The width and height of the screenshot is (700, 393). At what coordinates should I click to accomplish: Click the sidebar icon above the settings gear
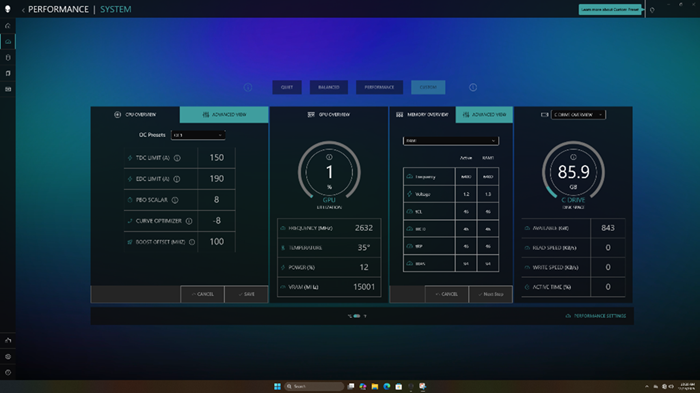(8, 340)
